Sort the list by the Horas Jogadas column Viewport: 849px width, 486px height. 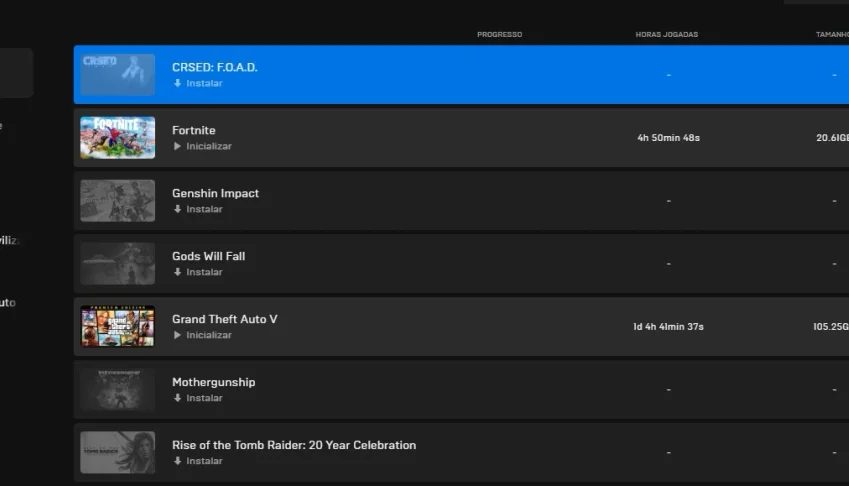coord(667,35)
